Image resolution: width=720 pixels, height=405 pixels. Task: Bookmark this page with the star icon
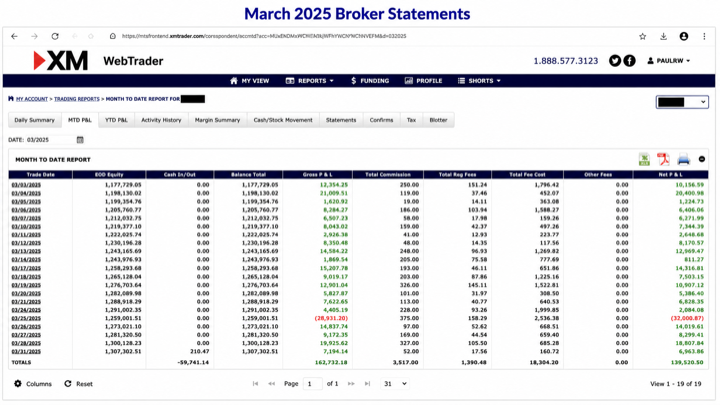(x=642, y=36)
